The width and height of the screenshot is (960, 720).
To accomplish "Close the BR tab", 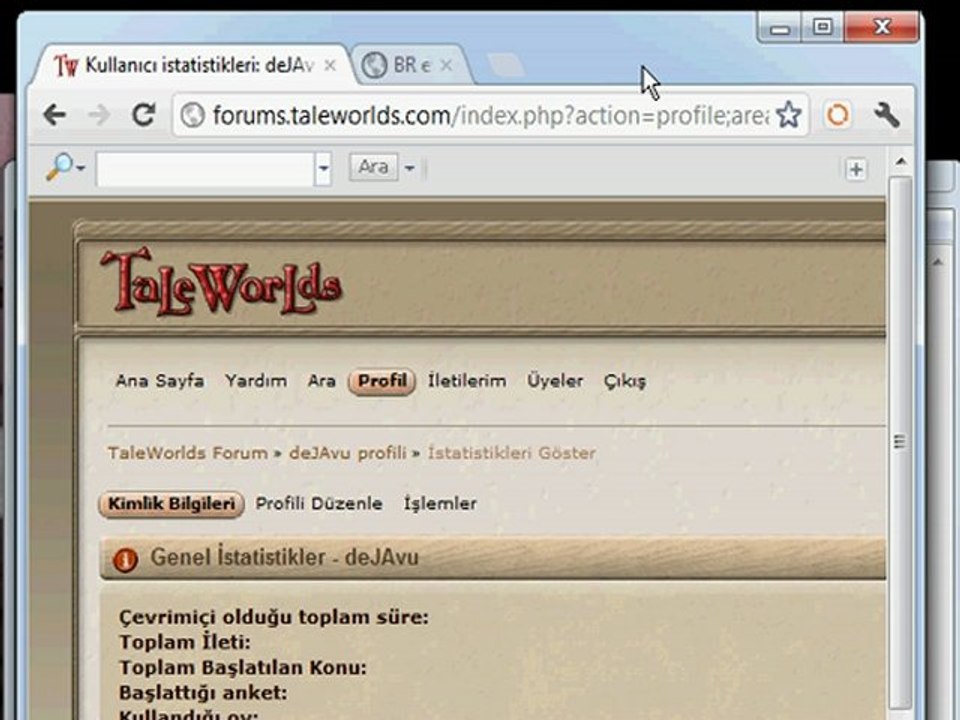I will coord(447,65).
